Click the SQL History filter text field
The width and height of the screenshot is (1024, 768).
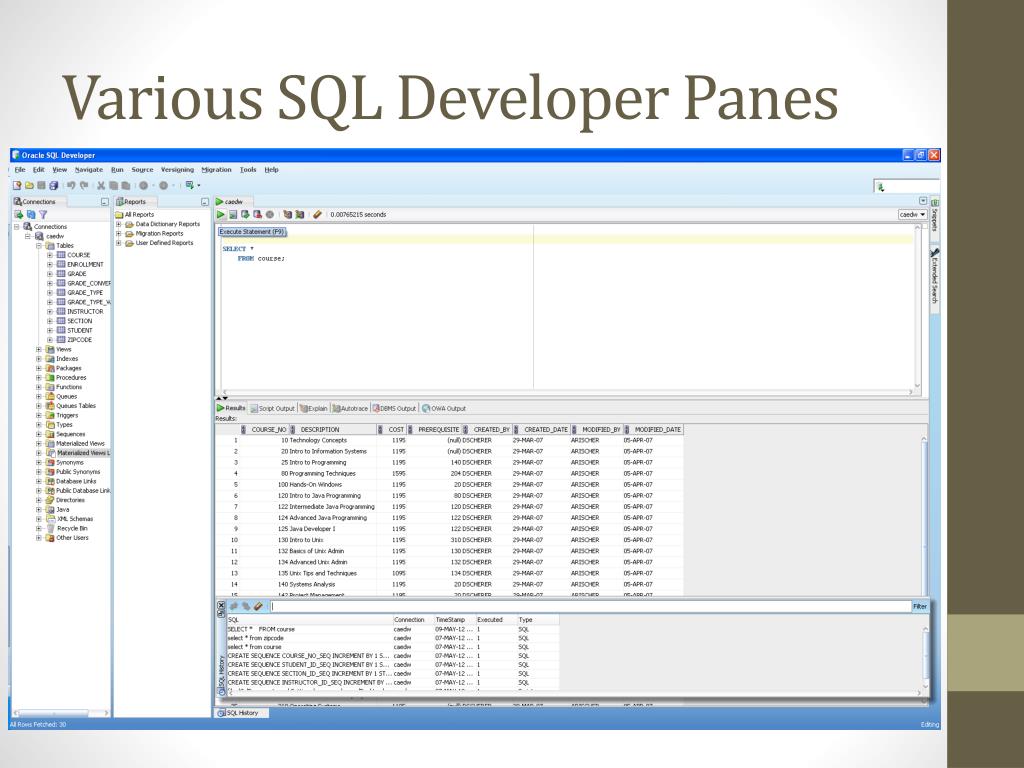point(590,607)
